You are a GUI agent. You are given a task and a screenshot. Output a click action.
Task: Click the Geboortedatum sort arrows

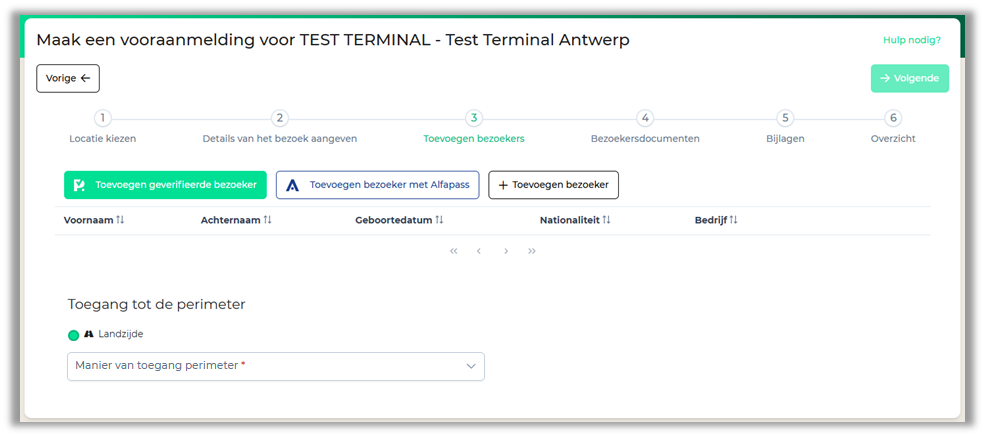[439, 220]
